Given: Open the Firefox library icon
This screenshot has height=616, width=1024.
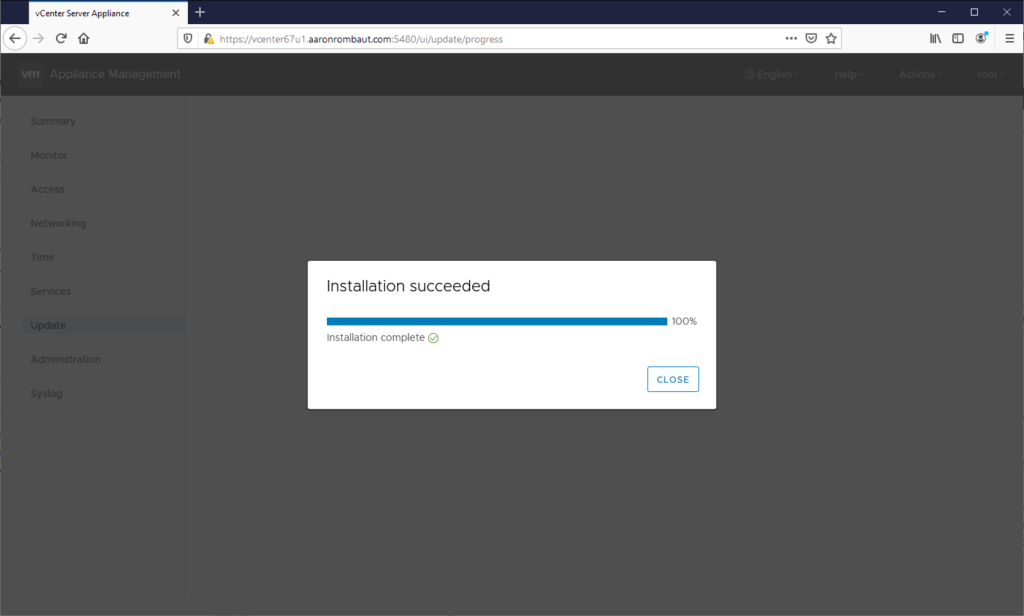Looking at the screenshot, I should pos(936,38).
